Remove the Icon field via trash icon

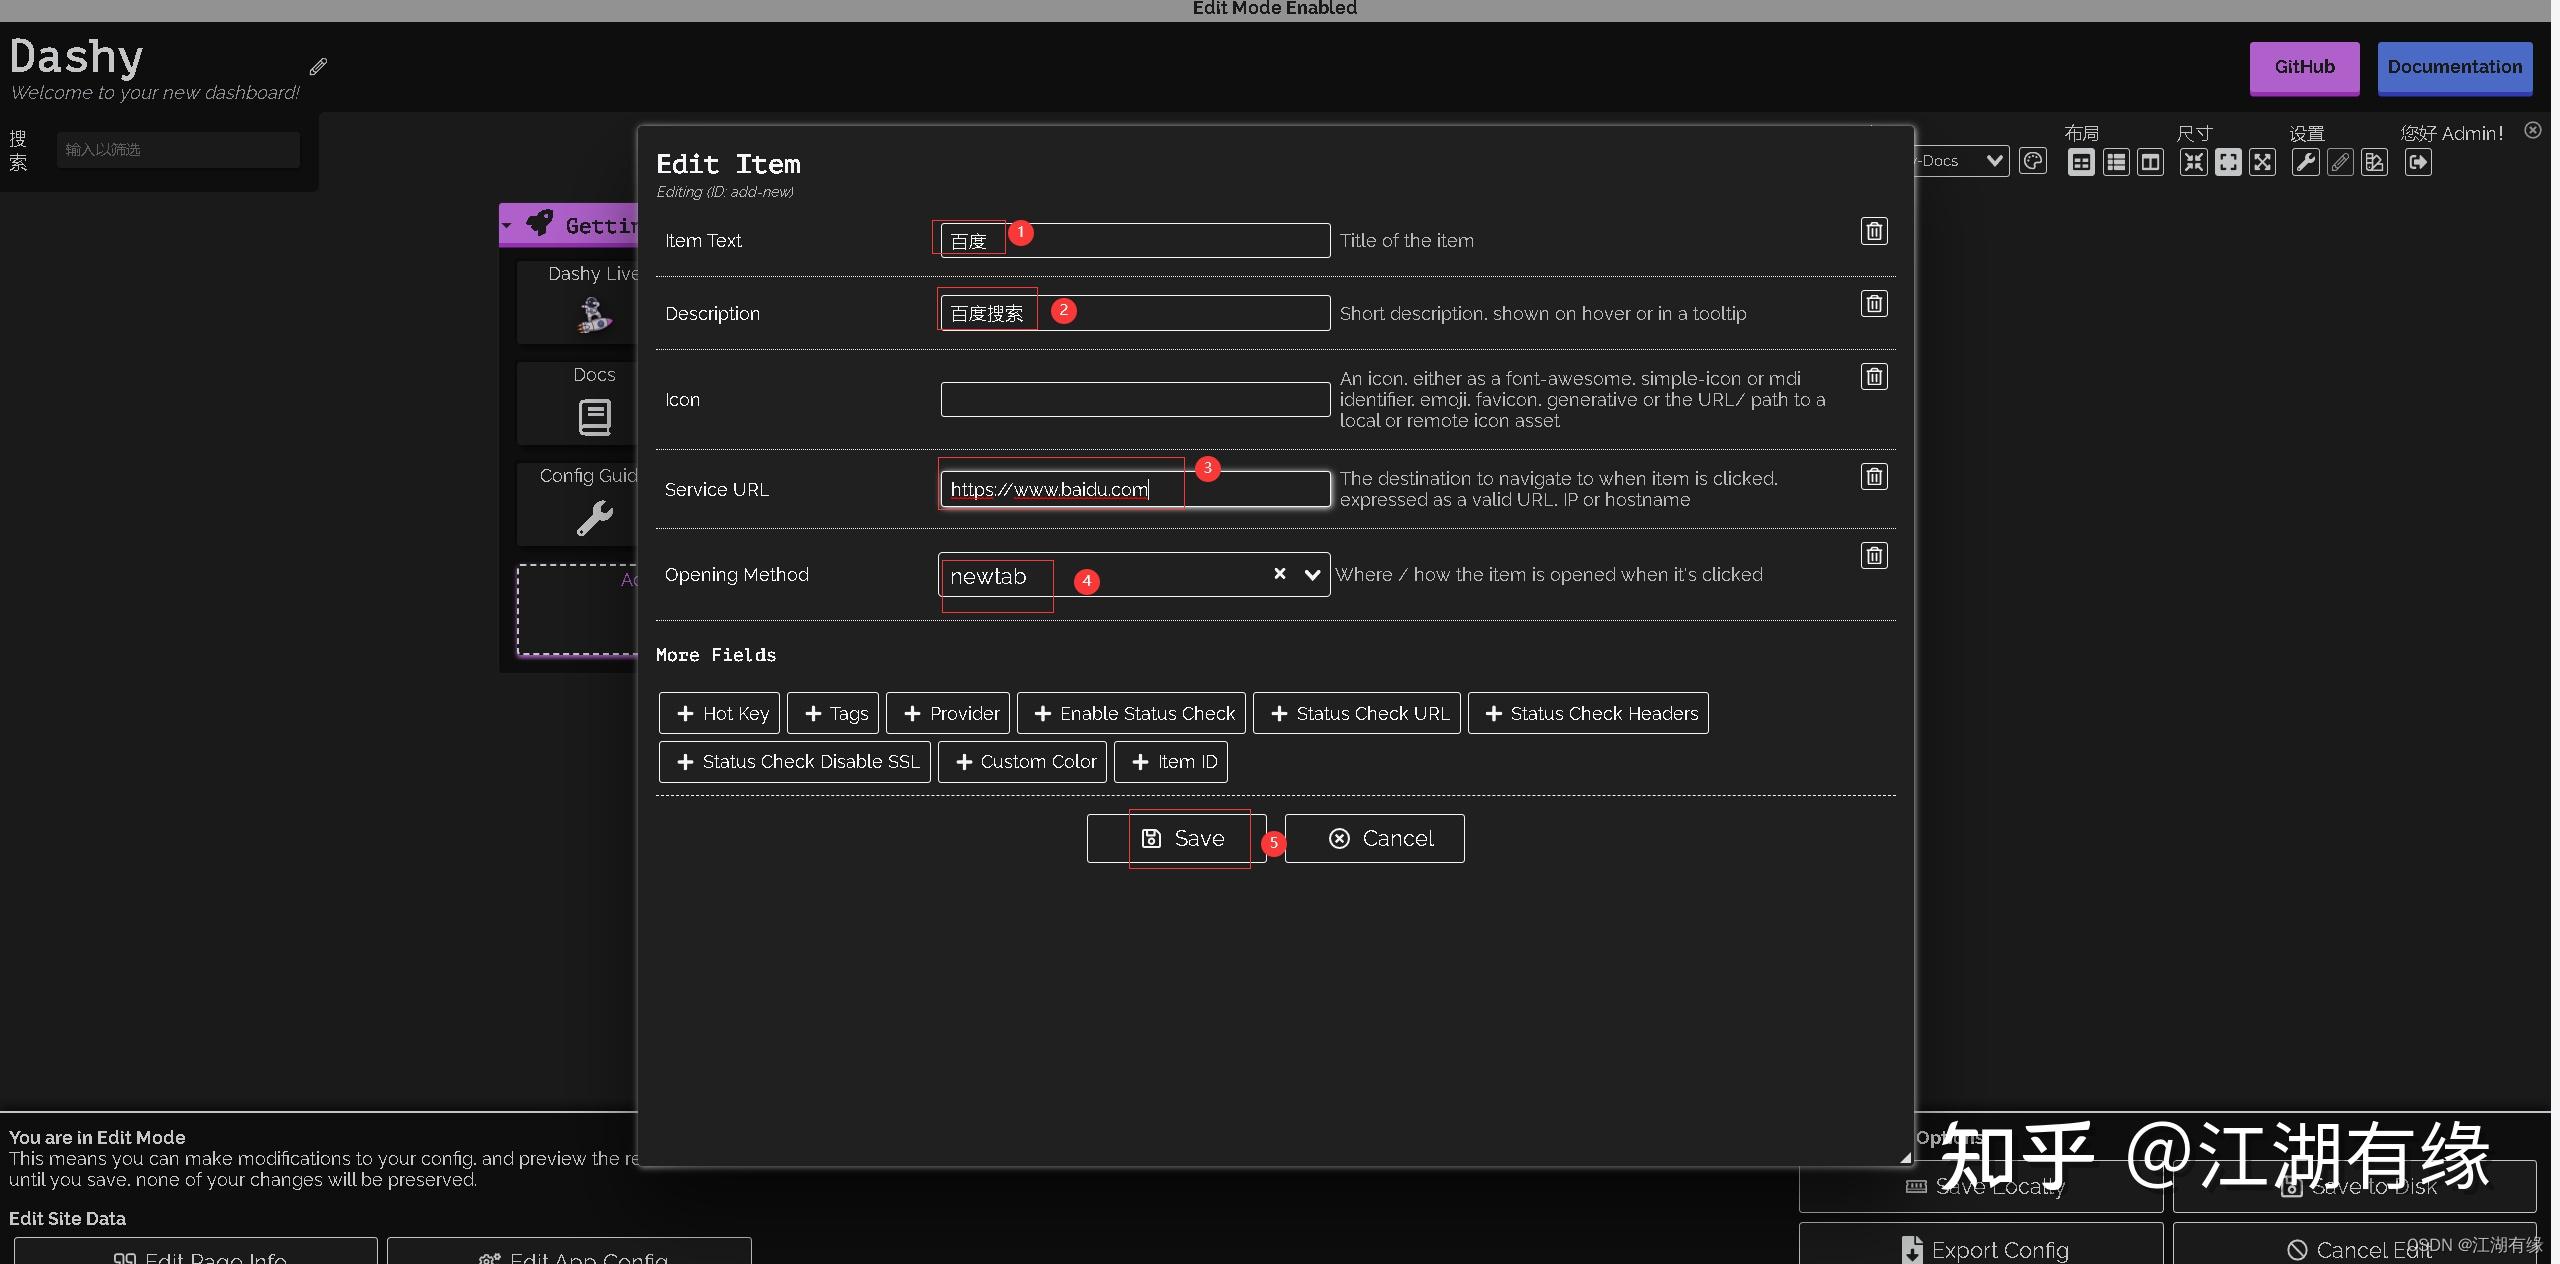click(x=1874, y=377)
